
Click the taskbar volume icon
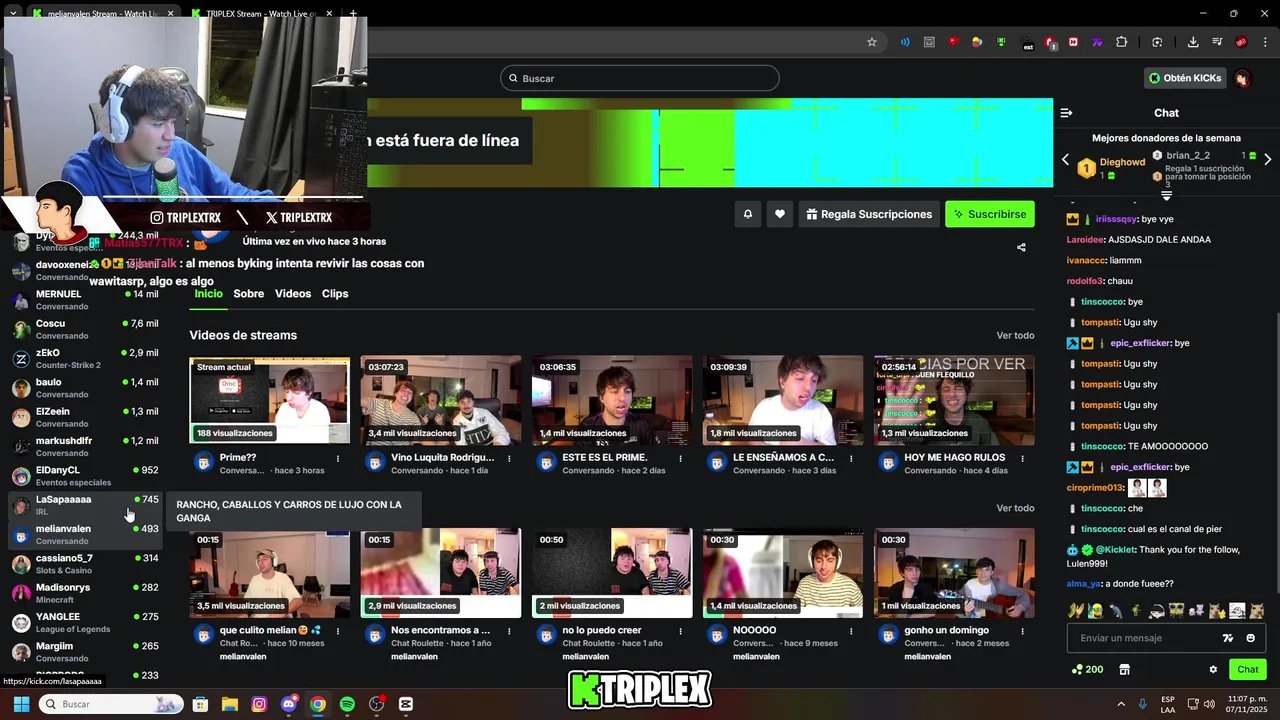1210,704
